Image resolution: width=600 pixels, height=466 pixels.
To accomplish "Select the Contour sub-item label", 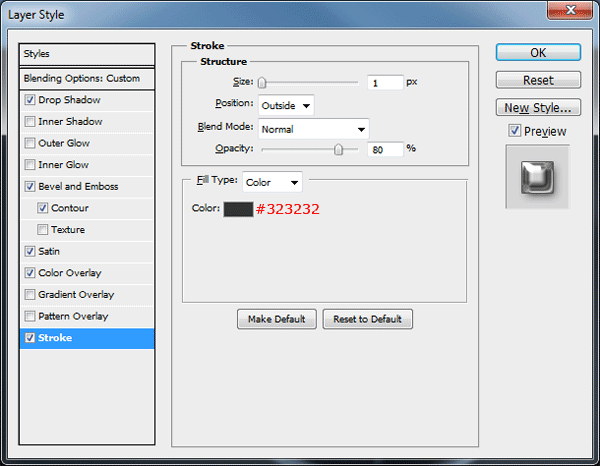I will (70, 208).
